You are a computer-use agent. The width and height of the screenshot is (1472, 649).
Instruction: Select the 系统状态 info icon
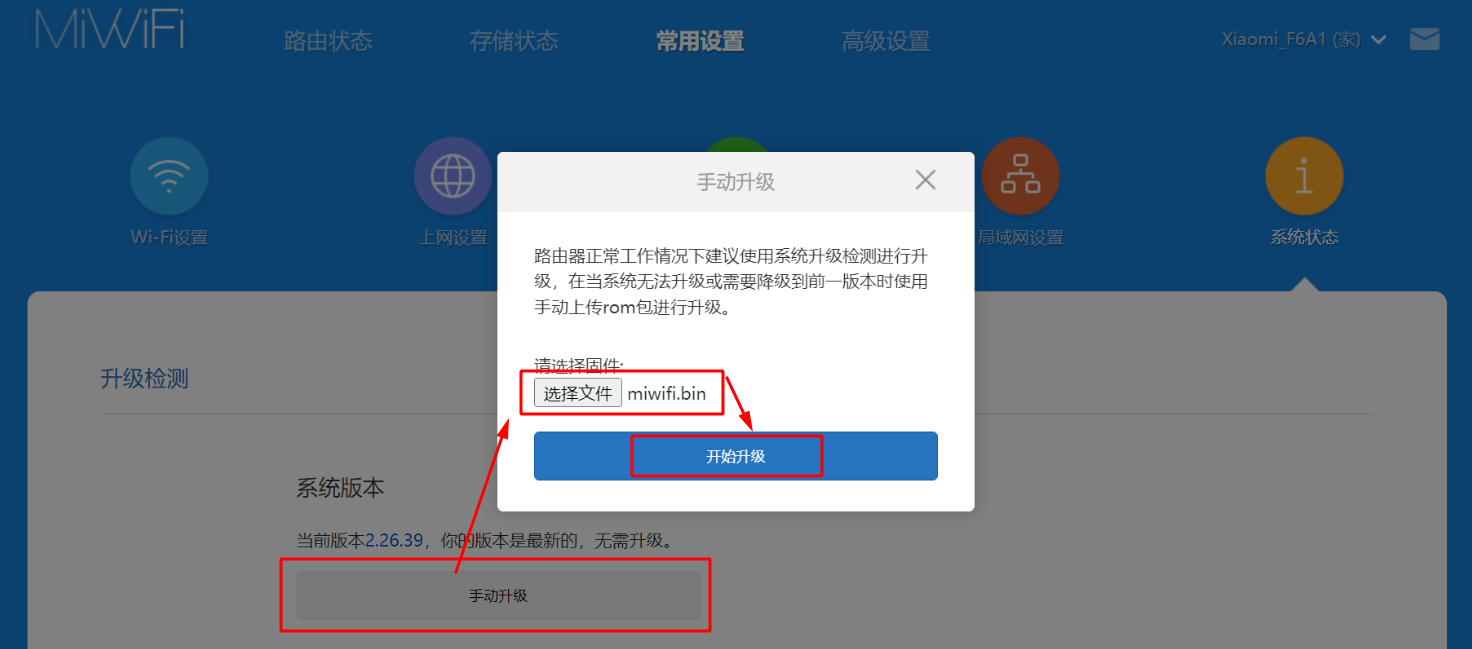coord(1304,176)
